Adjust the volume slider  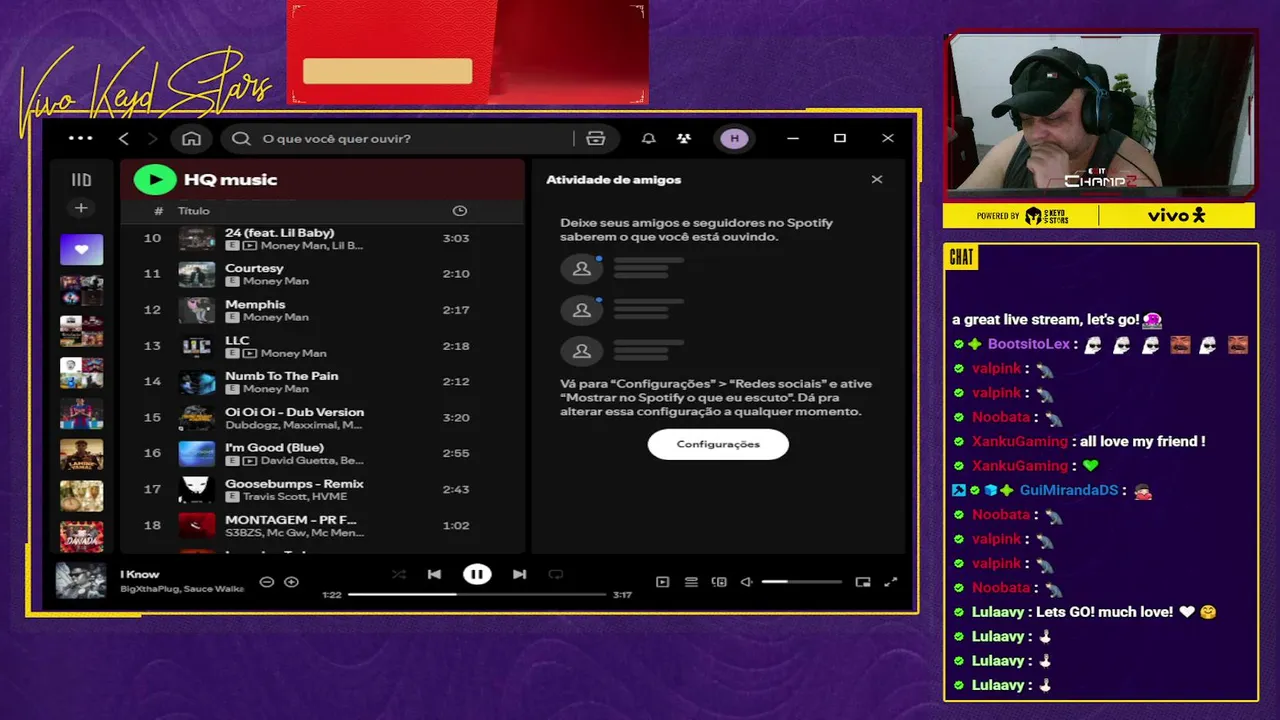coord(801,582)
